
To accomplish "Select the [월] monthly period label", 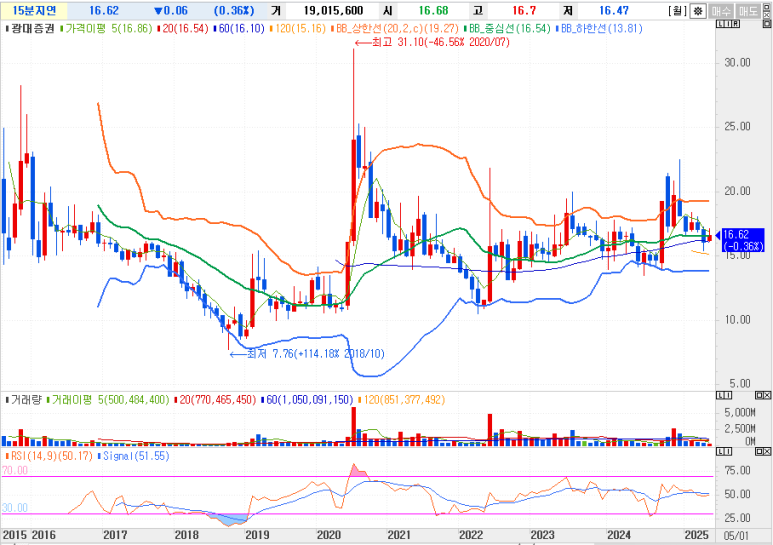I will click(x=677, y=11).
